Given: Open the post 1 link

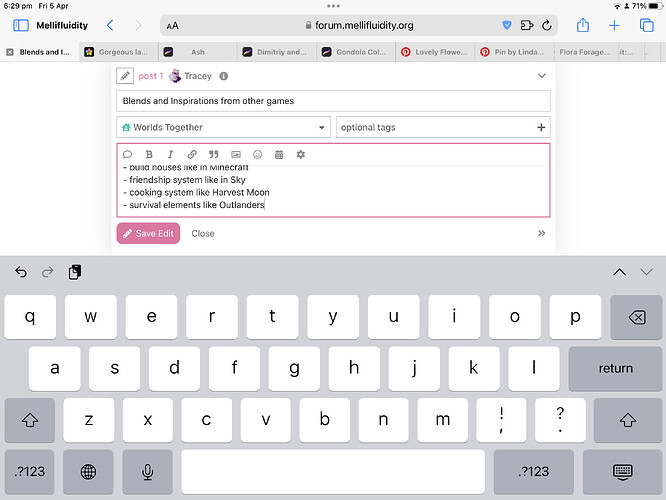Looking at the screenshot, I should [151, 76].
